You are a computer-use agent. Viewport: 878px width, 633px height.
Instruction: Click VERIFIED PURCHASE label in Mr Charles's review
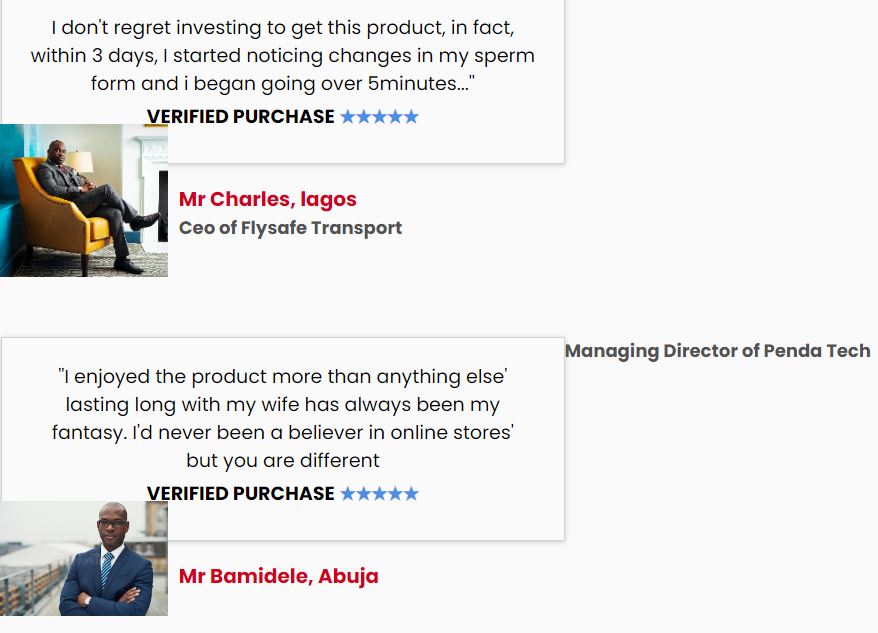240,117
